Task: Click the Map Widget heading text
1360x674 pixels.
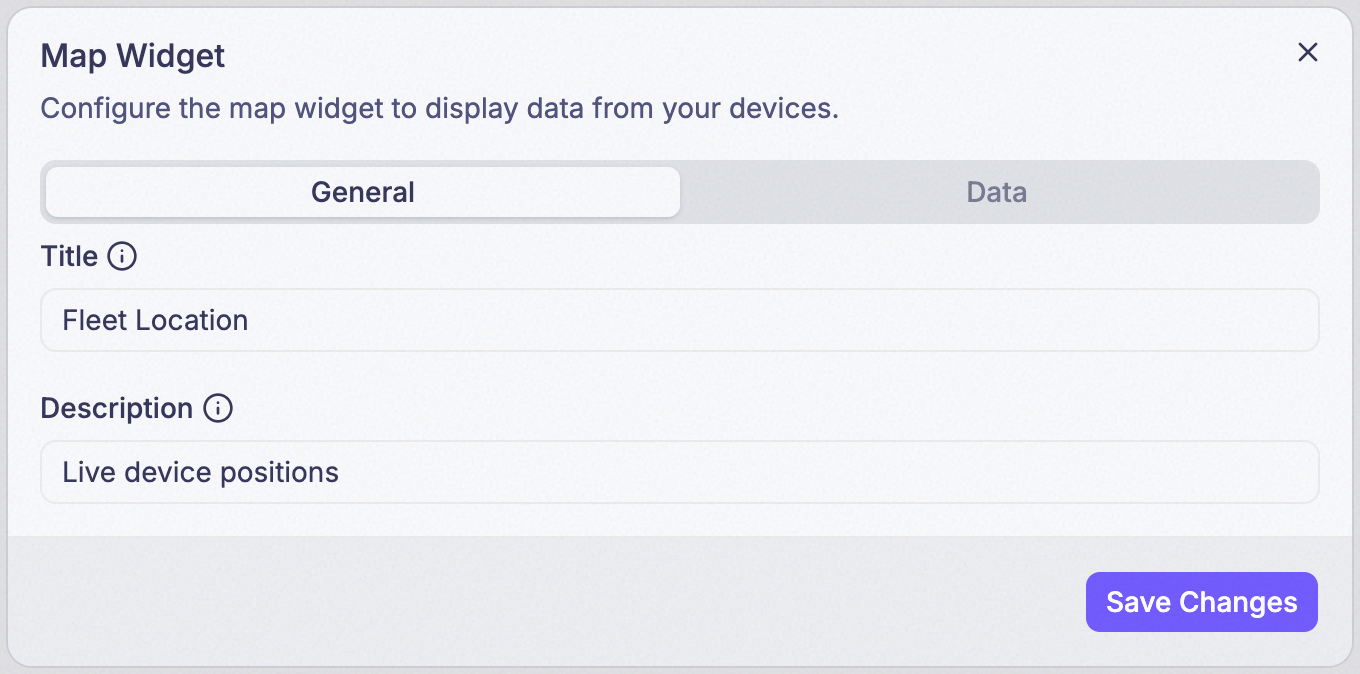Action: click(x=133, y=56)
